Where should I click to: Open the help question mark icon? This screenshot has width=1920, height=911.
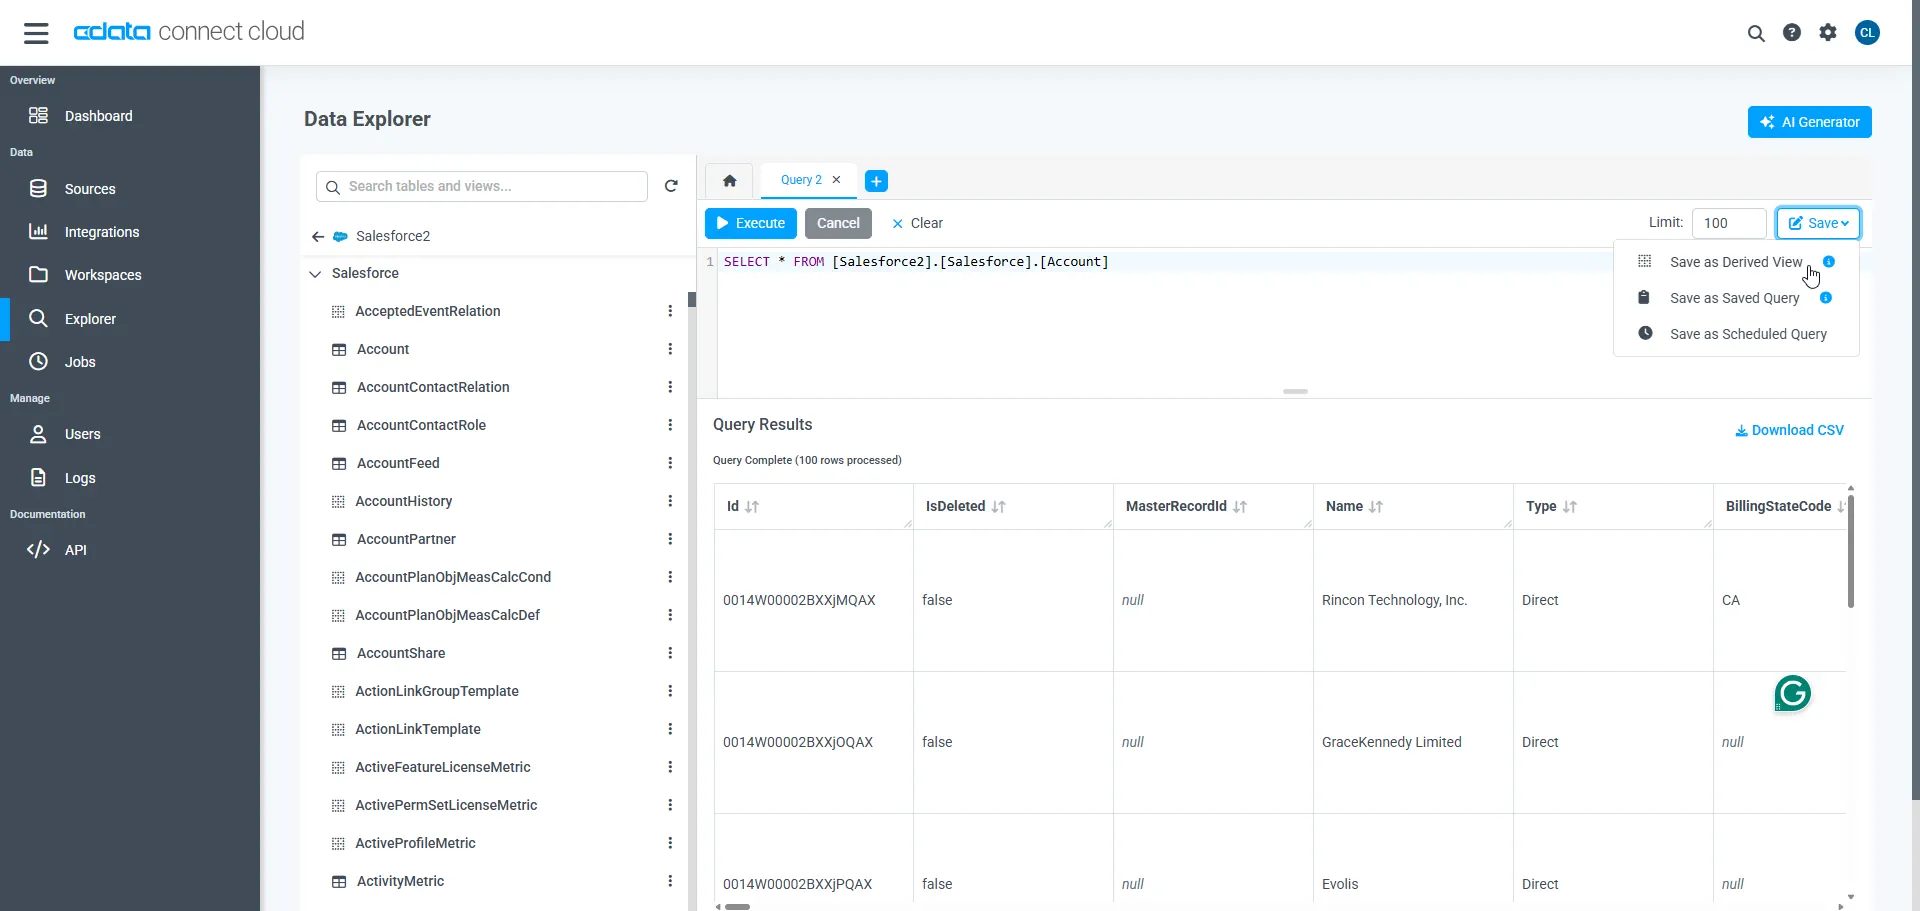(1792, 32)
